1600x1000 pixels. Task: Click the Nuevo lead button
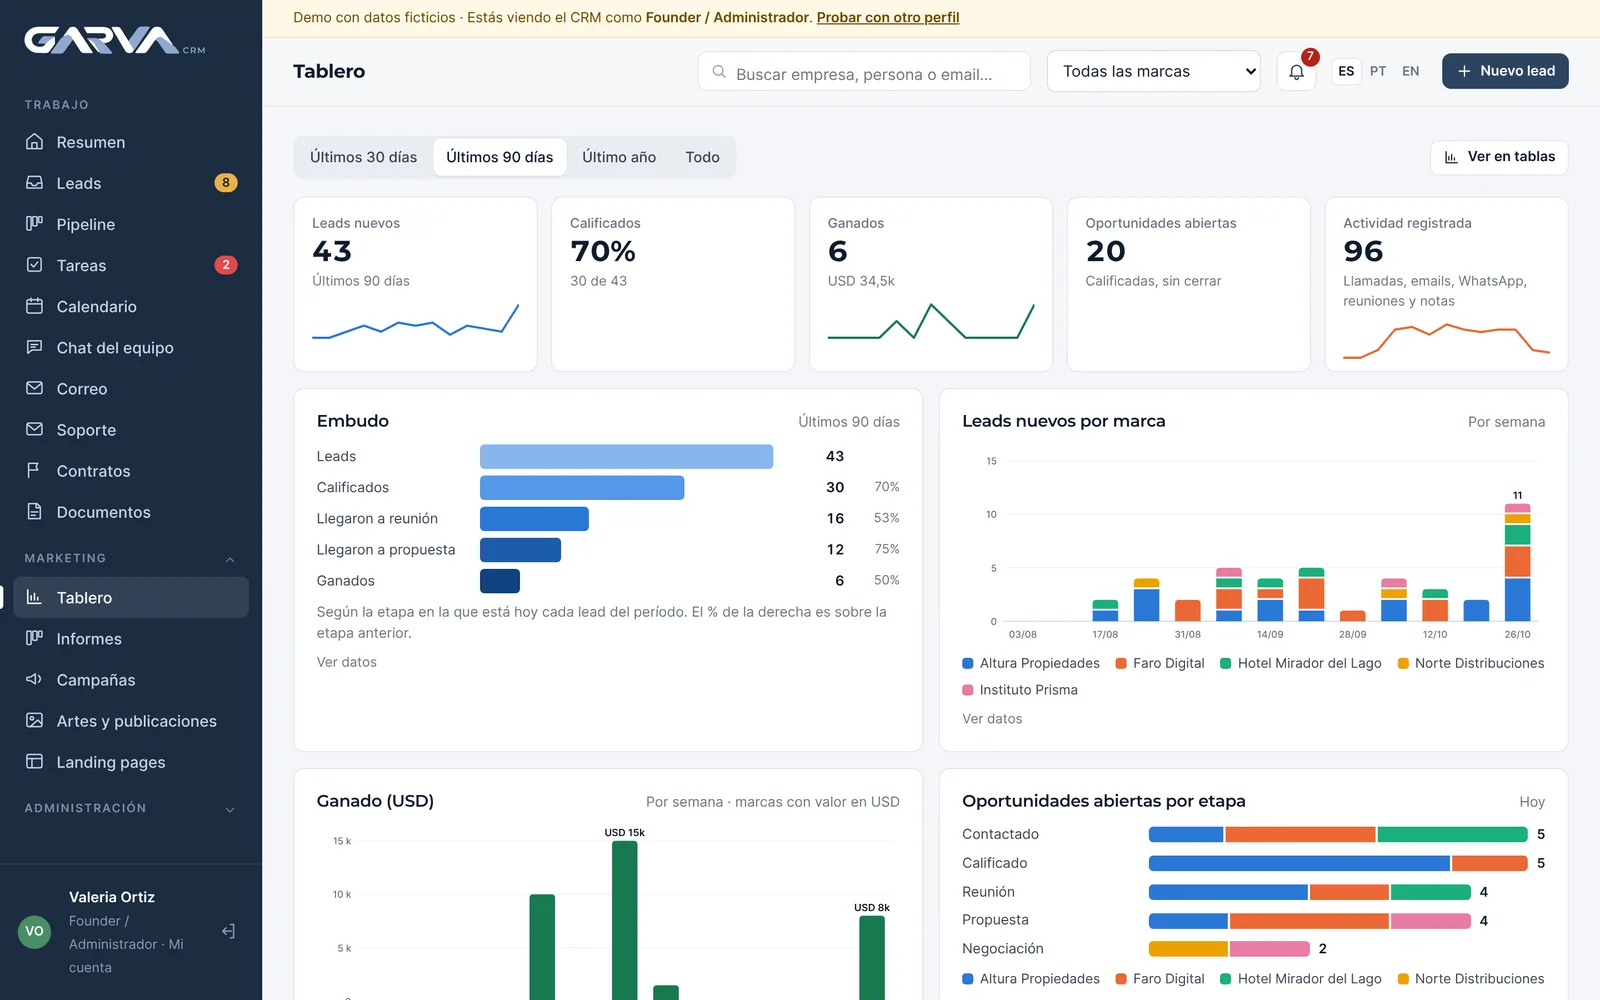tap(1505, 71)
